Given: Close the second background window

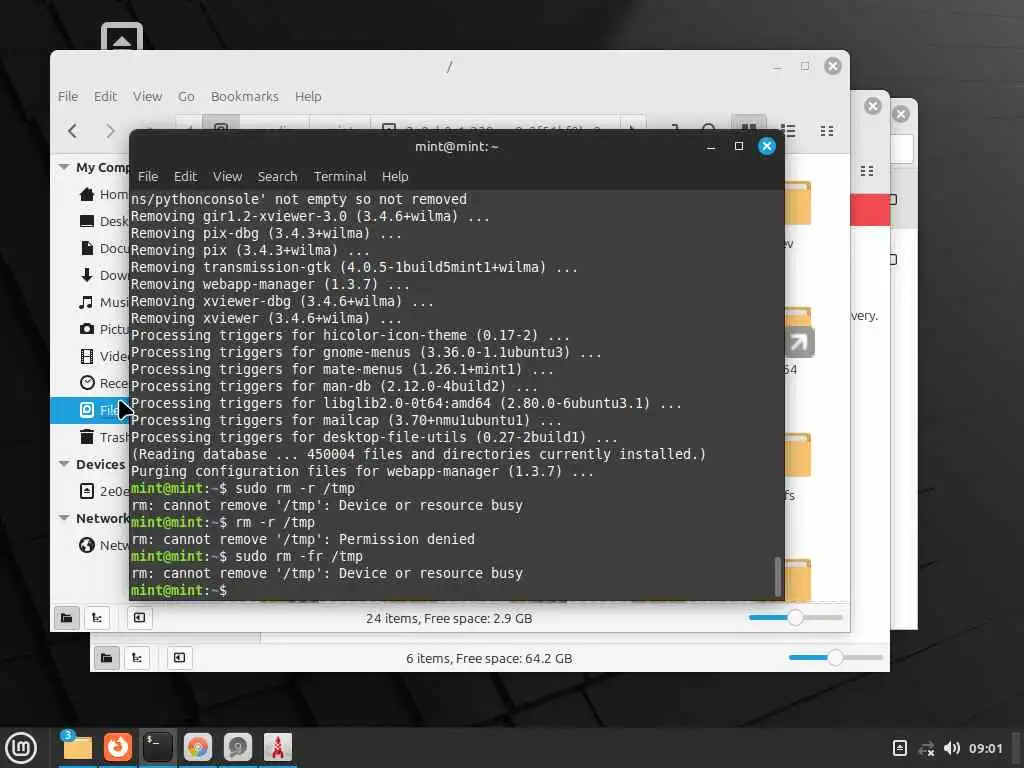Looking at the screenshot, I should (872, 106).
